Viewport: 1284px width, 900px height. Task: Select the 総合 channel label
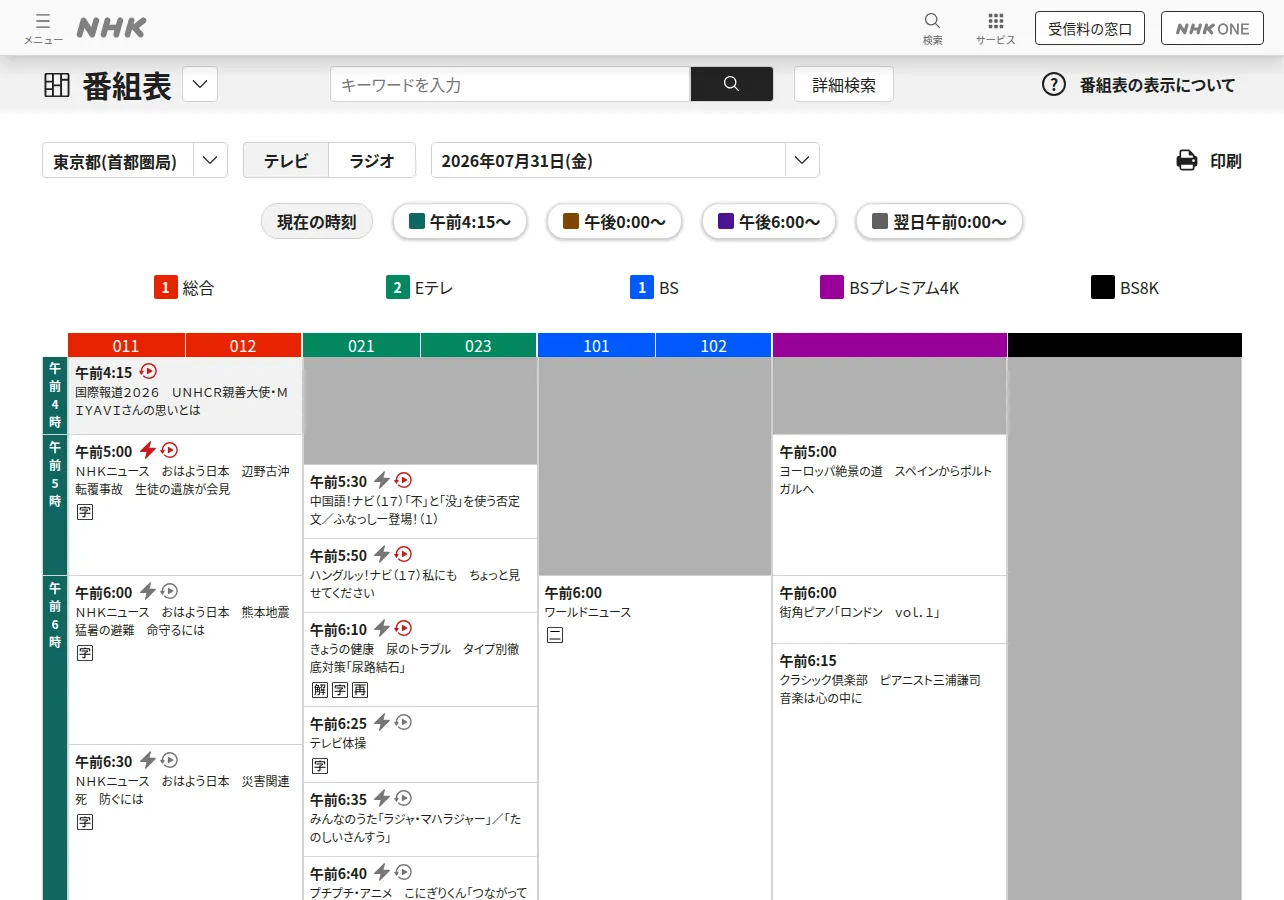pyautogui.click(x=184, y=288)
